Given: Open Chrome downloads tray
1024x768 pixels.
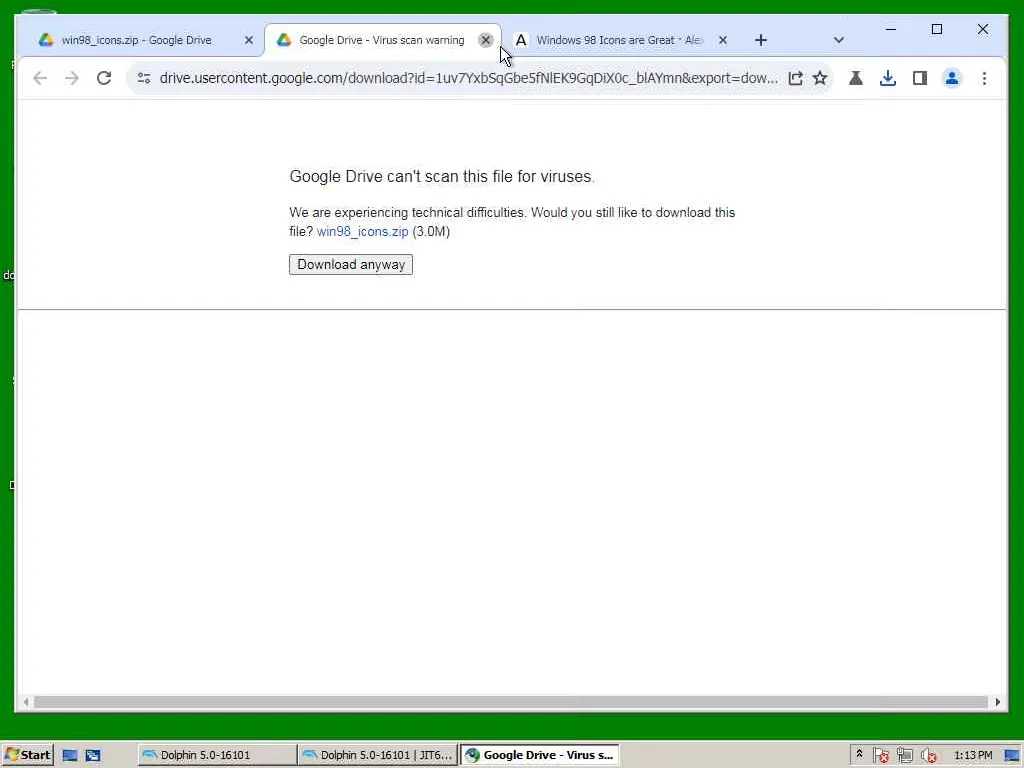Looking at the screenshot, I should click(x=888, y=78).
